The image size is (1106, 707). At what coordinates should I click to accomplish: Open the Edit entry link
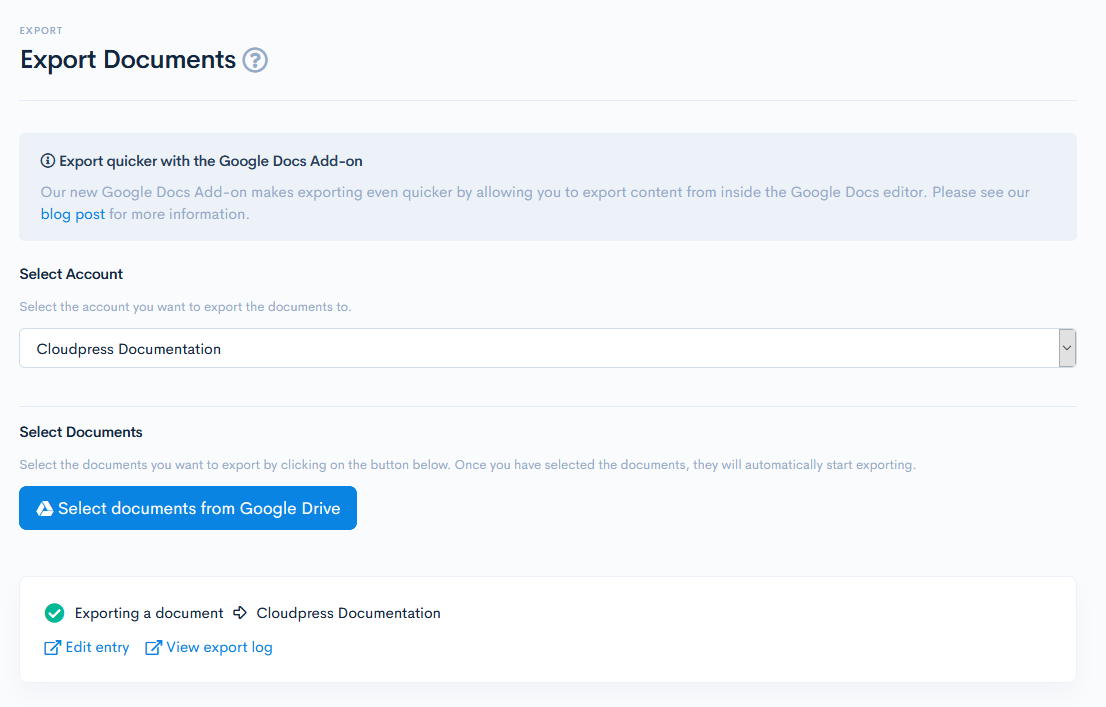(97, 647)
